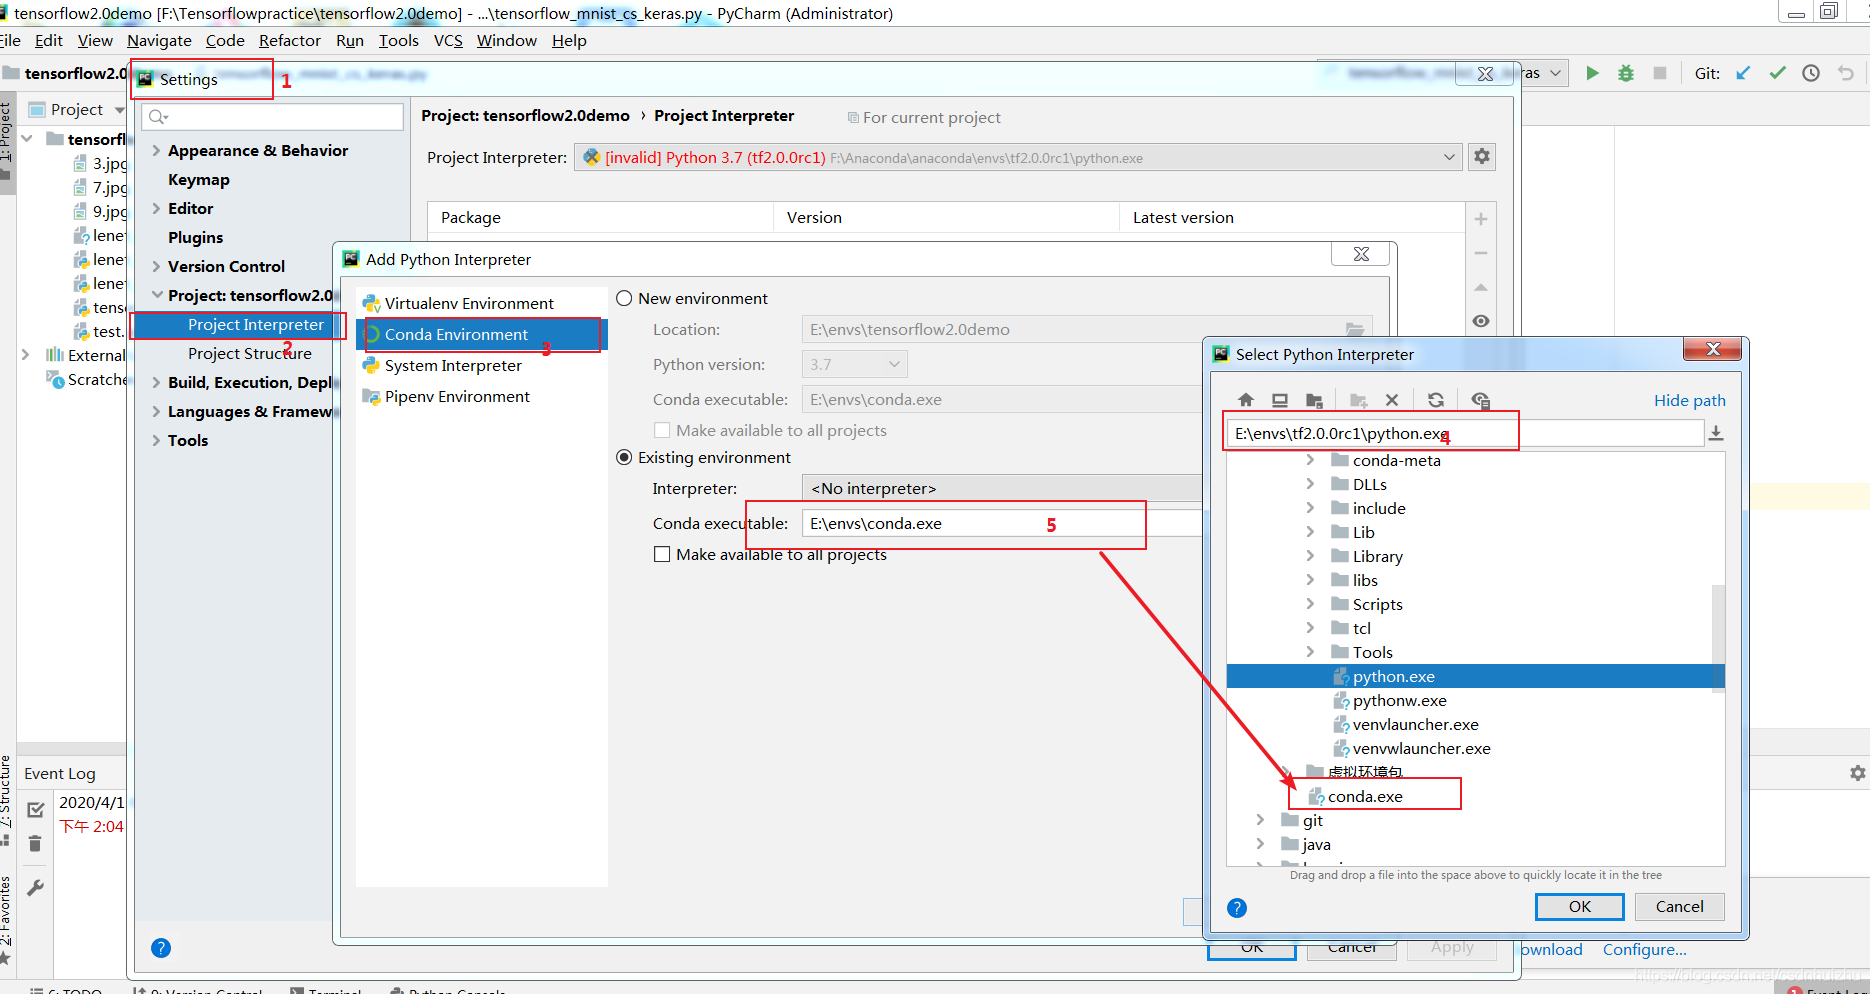Start debugging with the bug icon
Viewport: 1870px width, 994px height.
coord(1626,73)
